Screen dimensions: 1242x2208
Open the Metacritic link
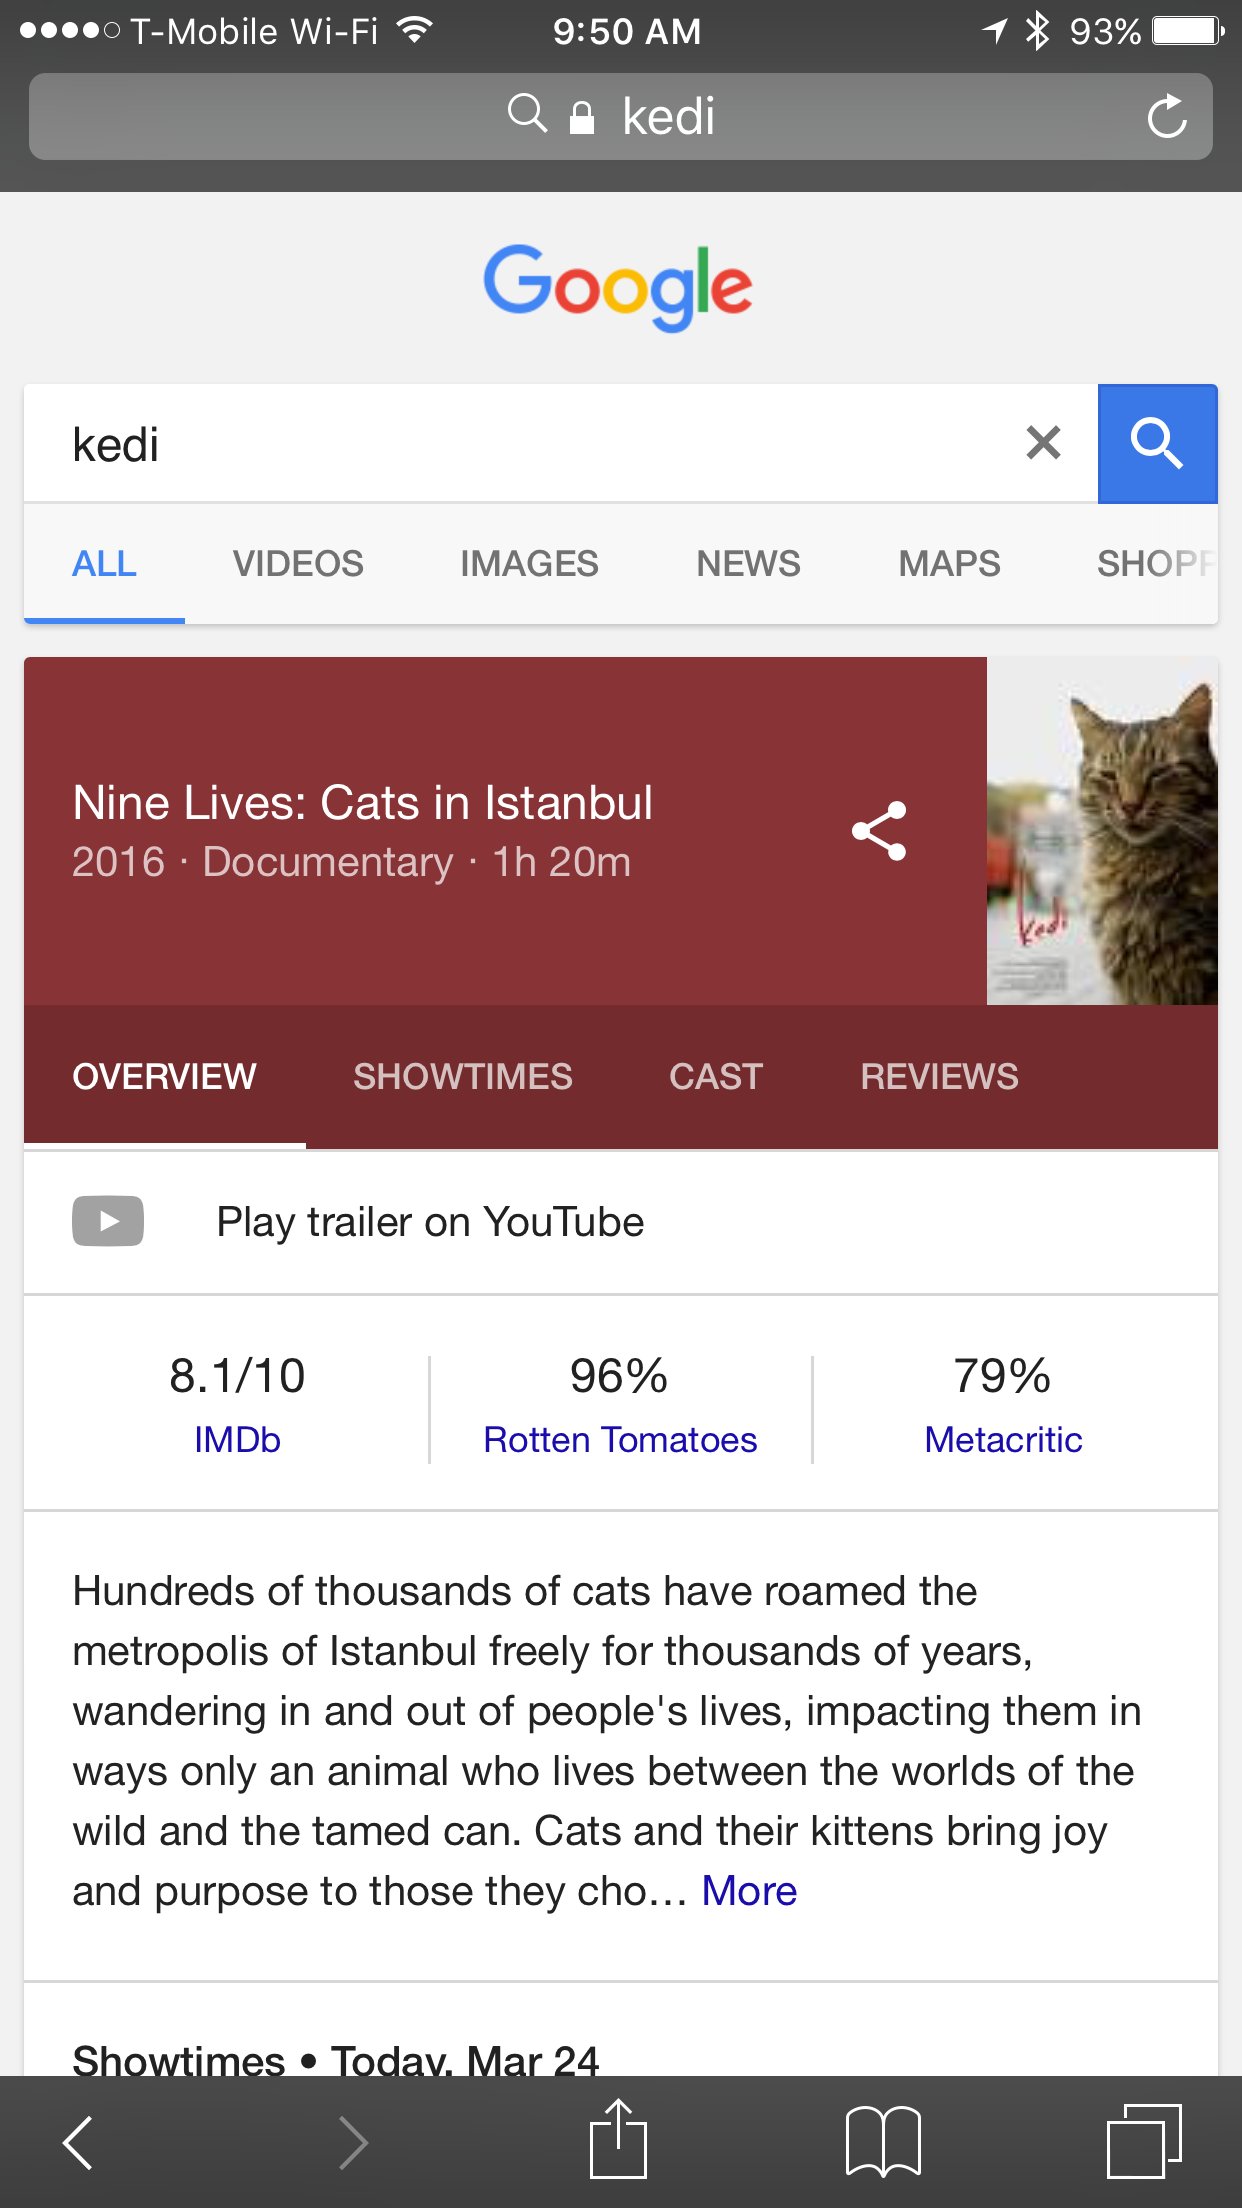coord(1003,1440)
